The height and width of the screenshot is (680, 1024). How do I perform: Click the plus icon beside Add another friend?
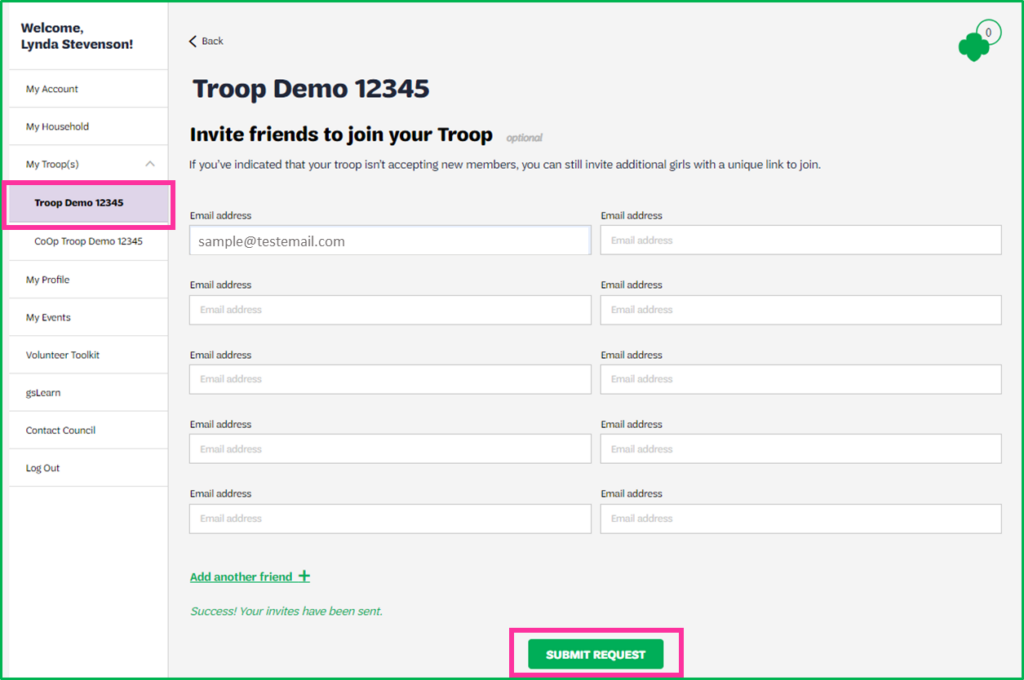tap(304, 576)
